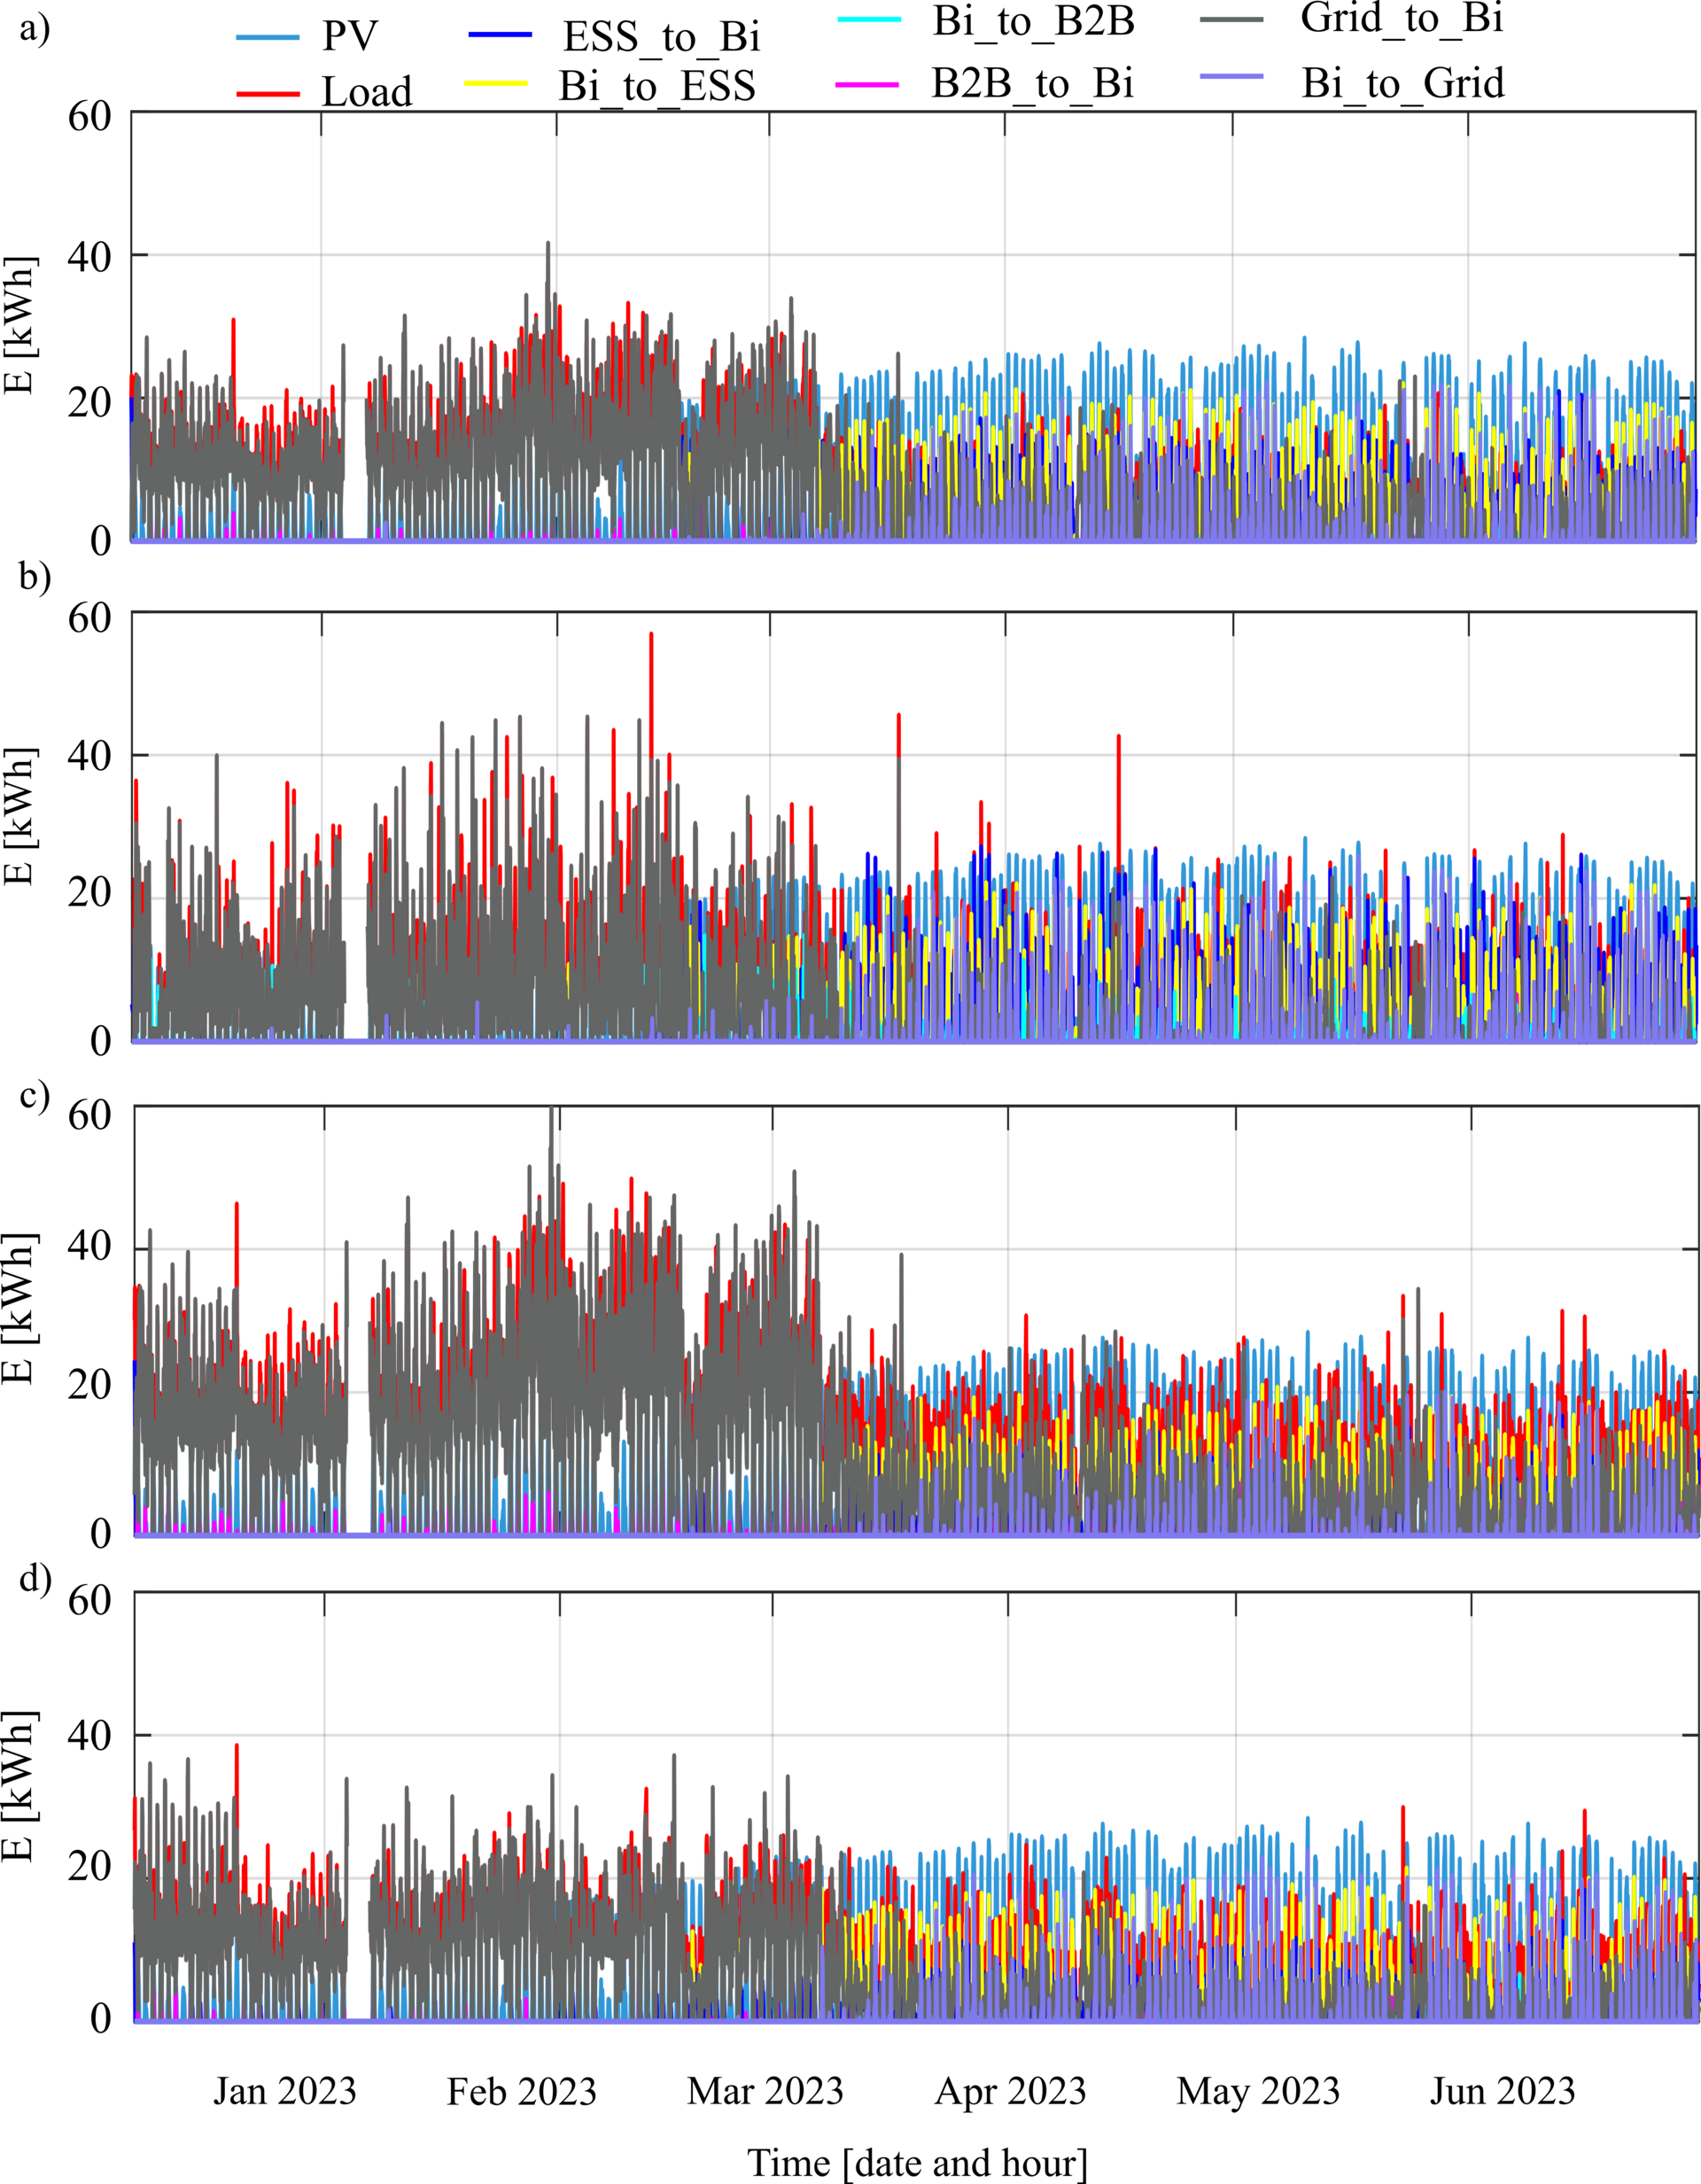Image resolution: width=1701 pixels, height=2184 pixels.
Task: Select the Grid_to_Bi legend label
Action: click(x=1402, y=18)
